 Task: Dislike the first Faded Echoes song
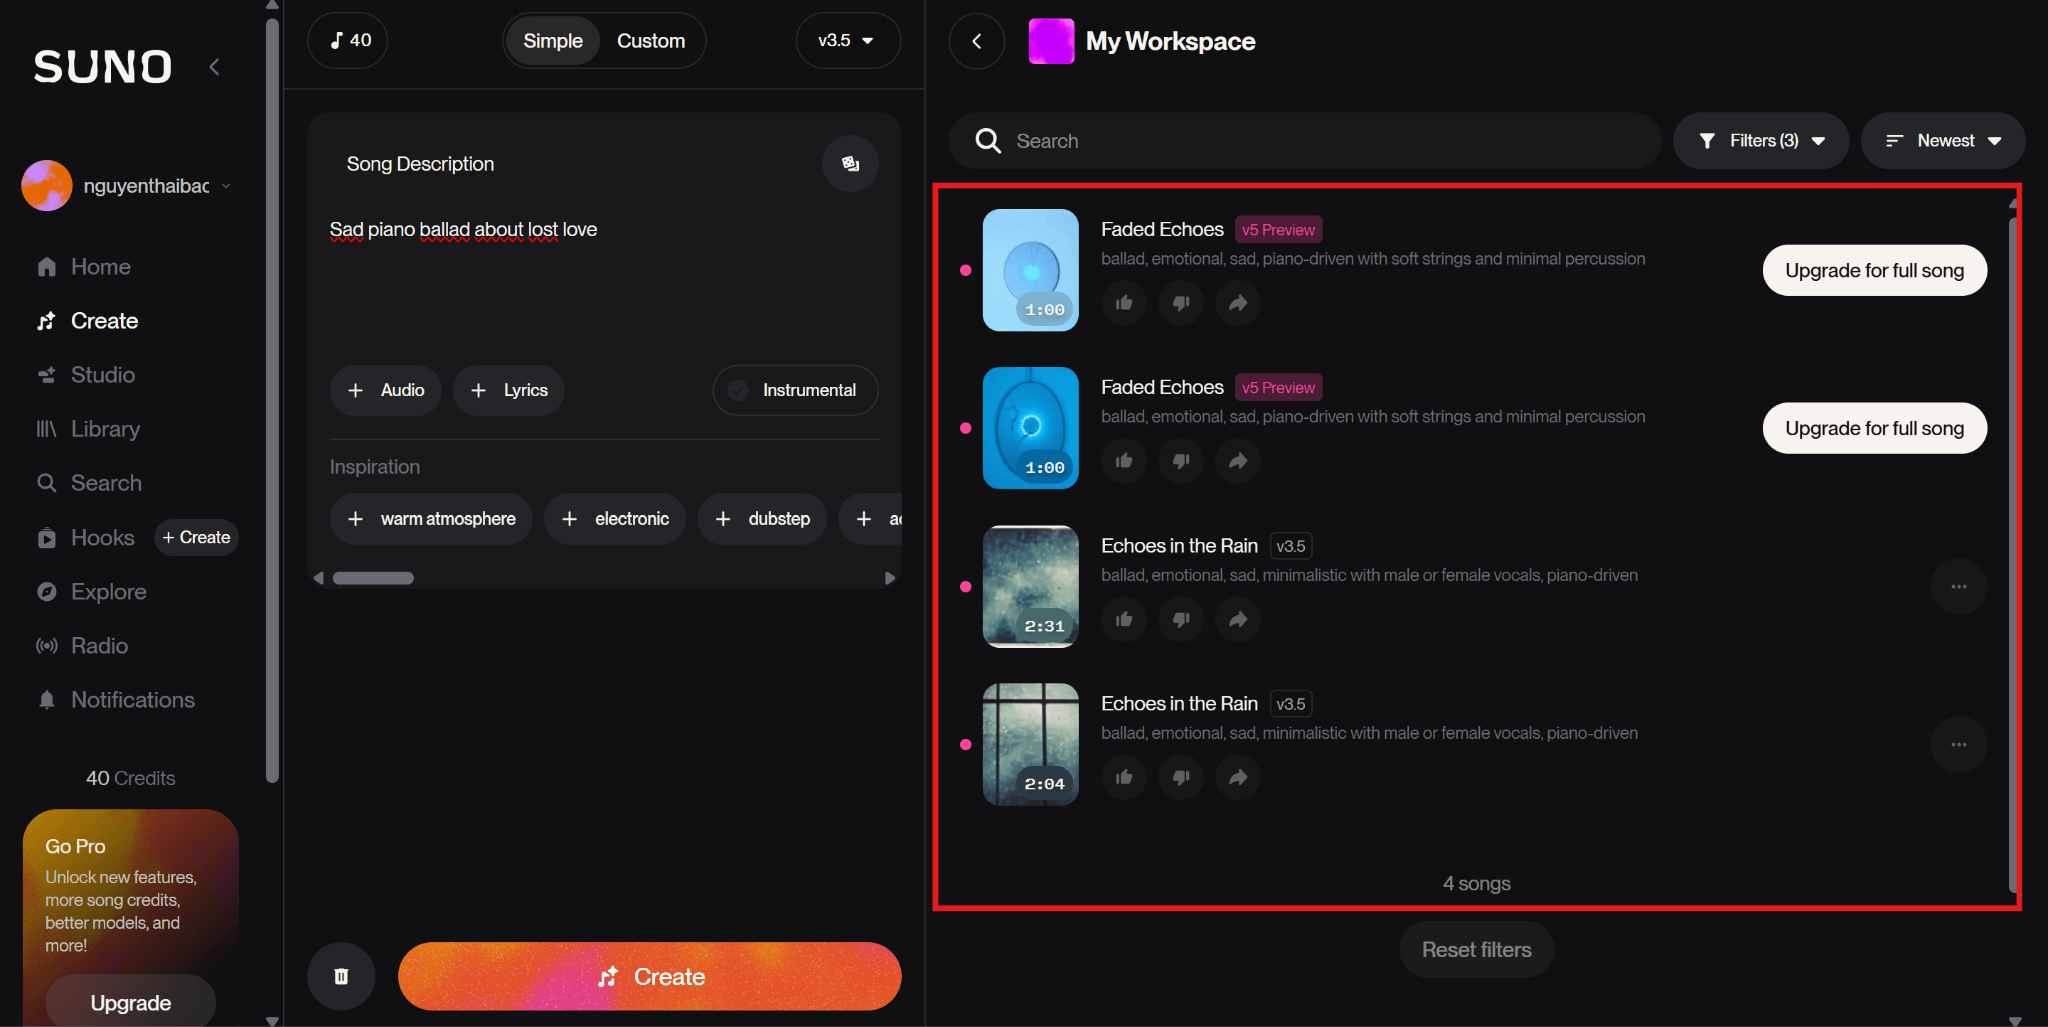pos(1181,303)
